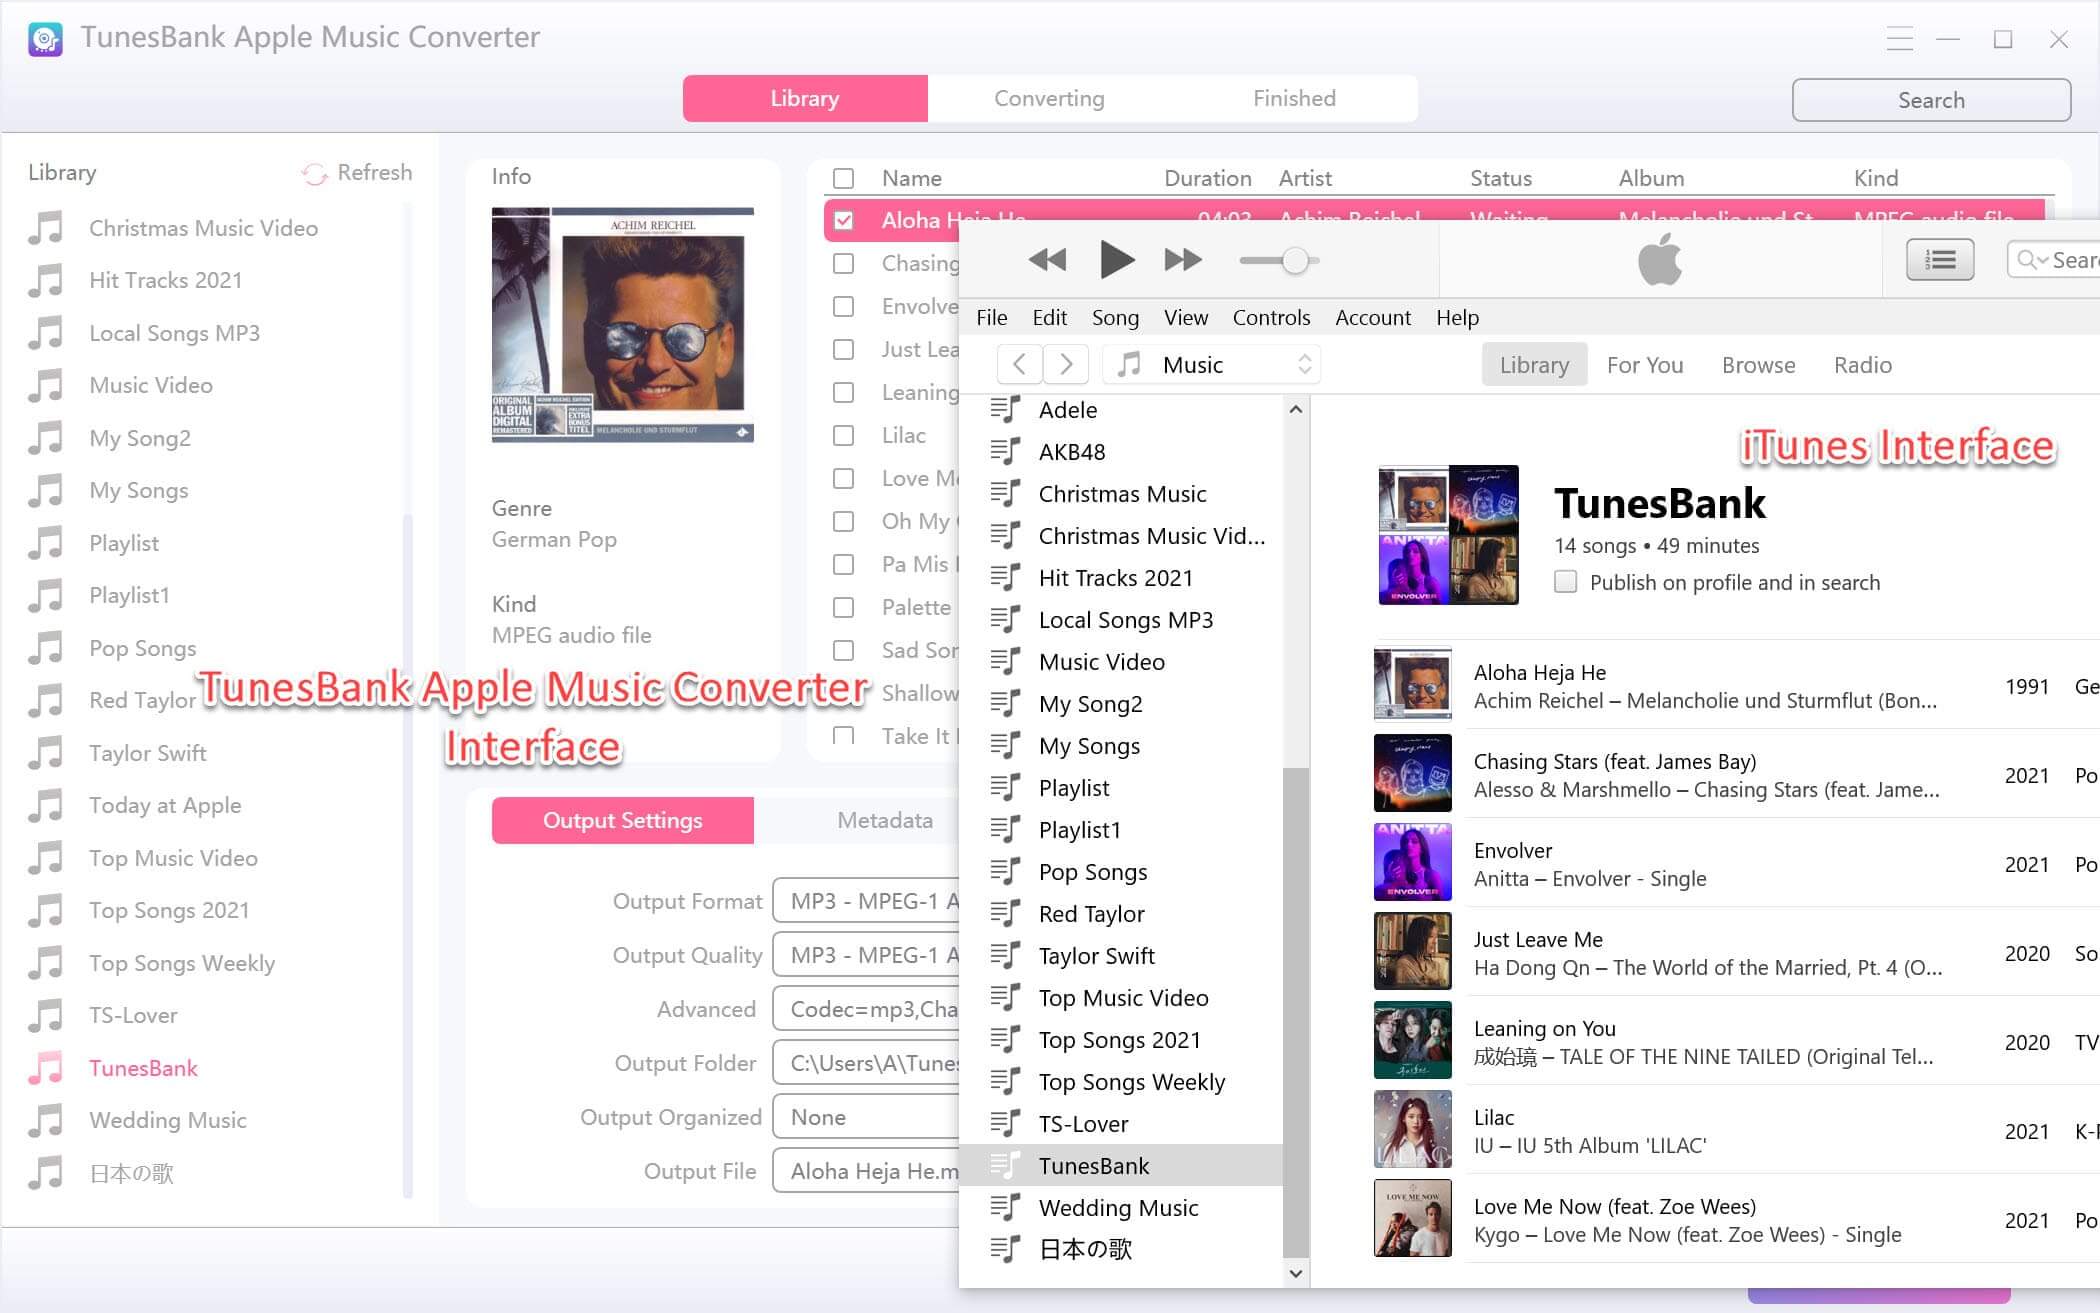Screen dimensions: 2100x1313
Task: Select the Library tab in TunesBank
Action: pyautogui.click(x=805, y=98)
